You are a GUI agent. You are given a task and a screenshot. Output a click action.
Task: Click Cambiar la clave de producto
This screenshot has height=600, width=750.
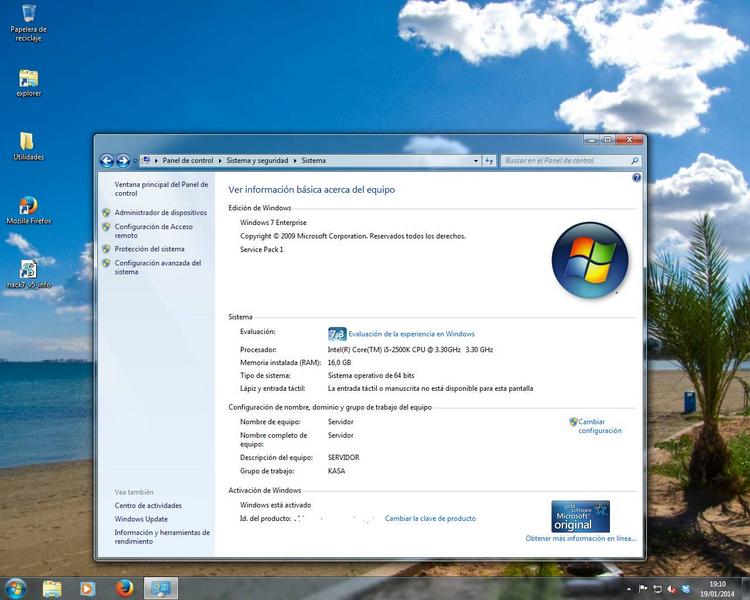point(430,519)
